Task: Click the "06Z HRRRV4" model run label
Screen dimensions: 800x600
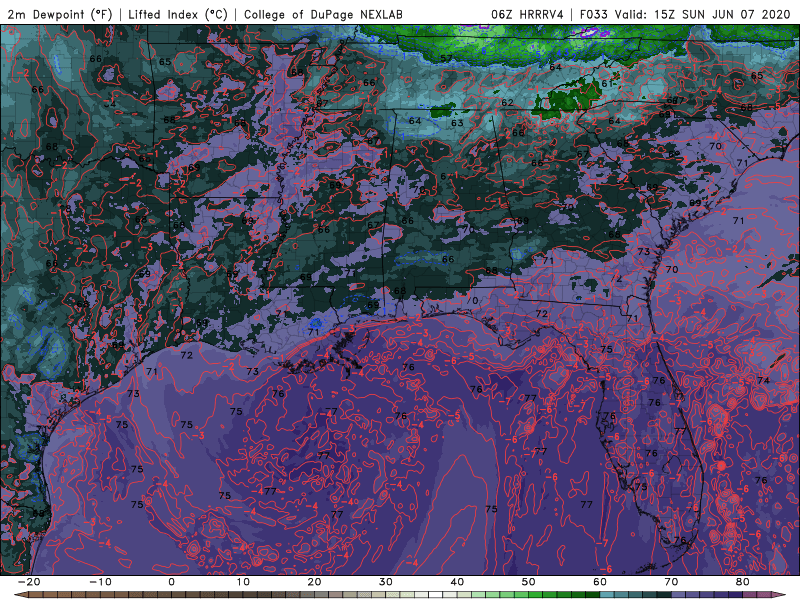Action: point(527,15)
